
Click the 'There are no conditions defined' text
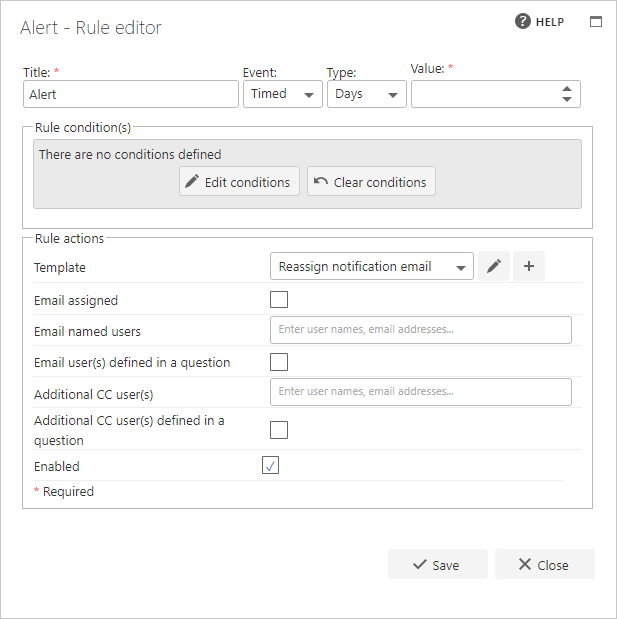point(130,154)
